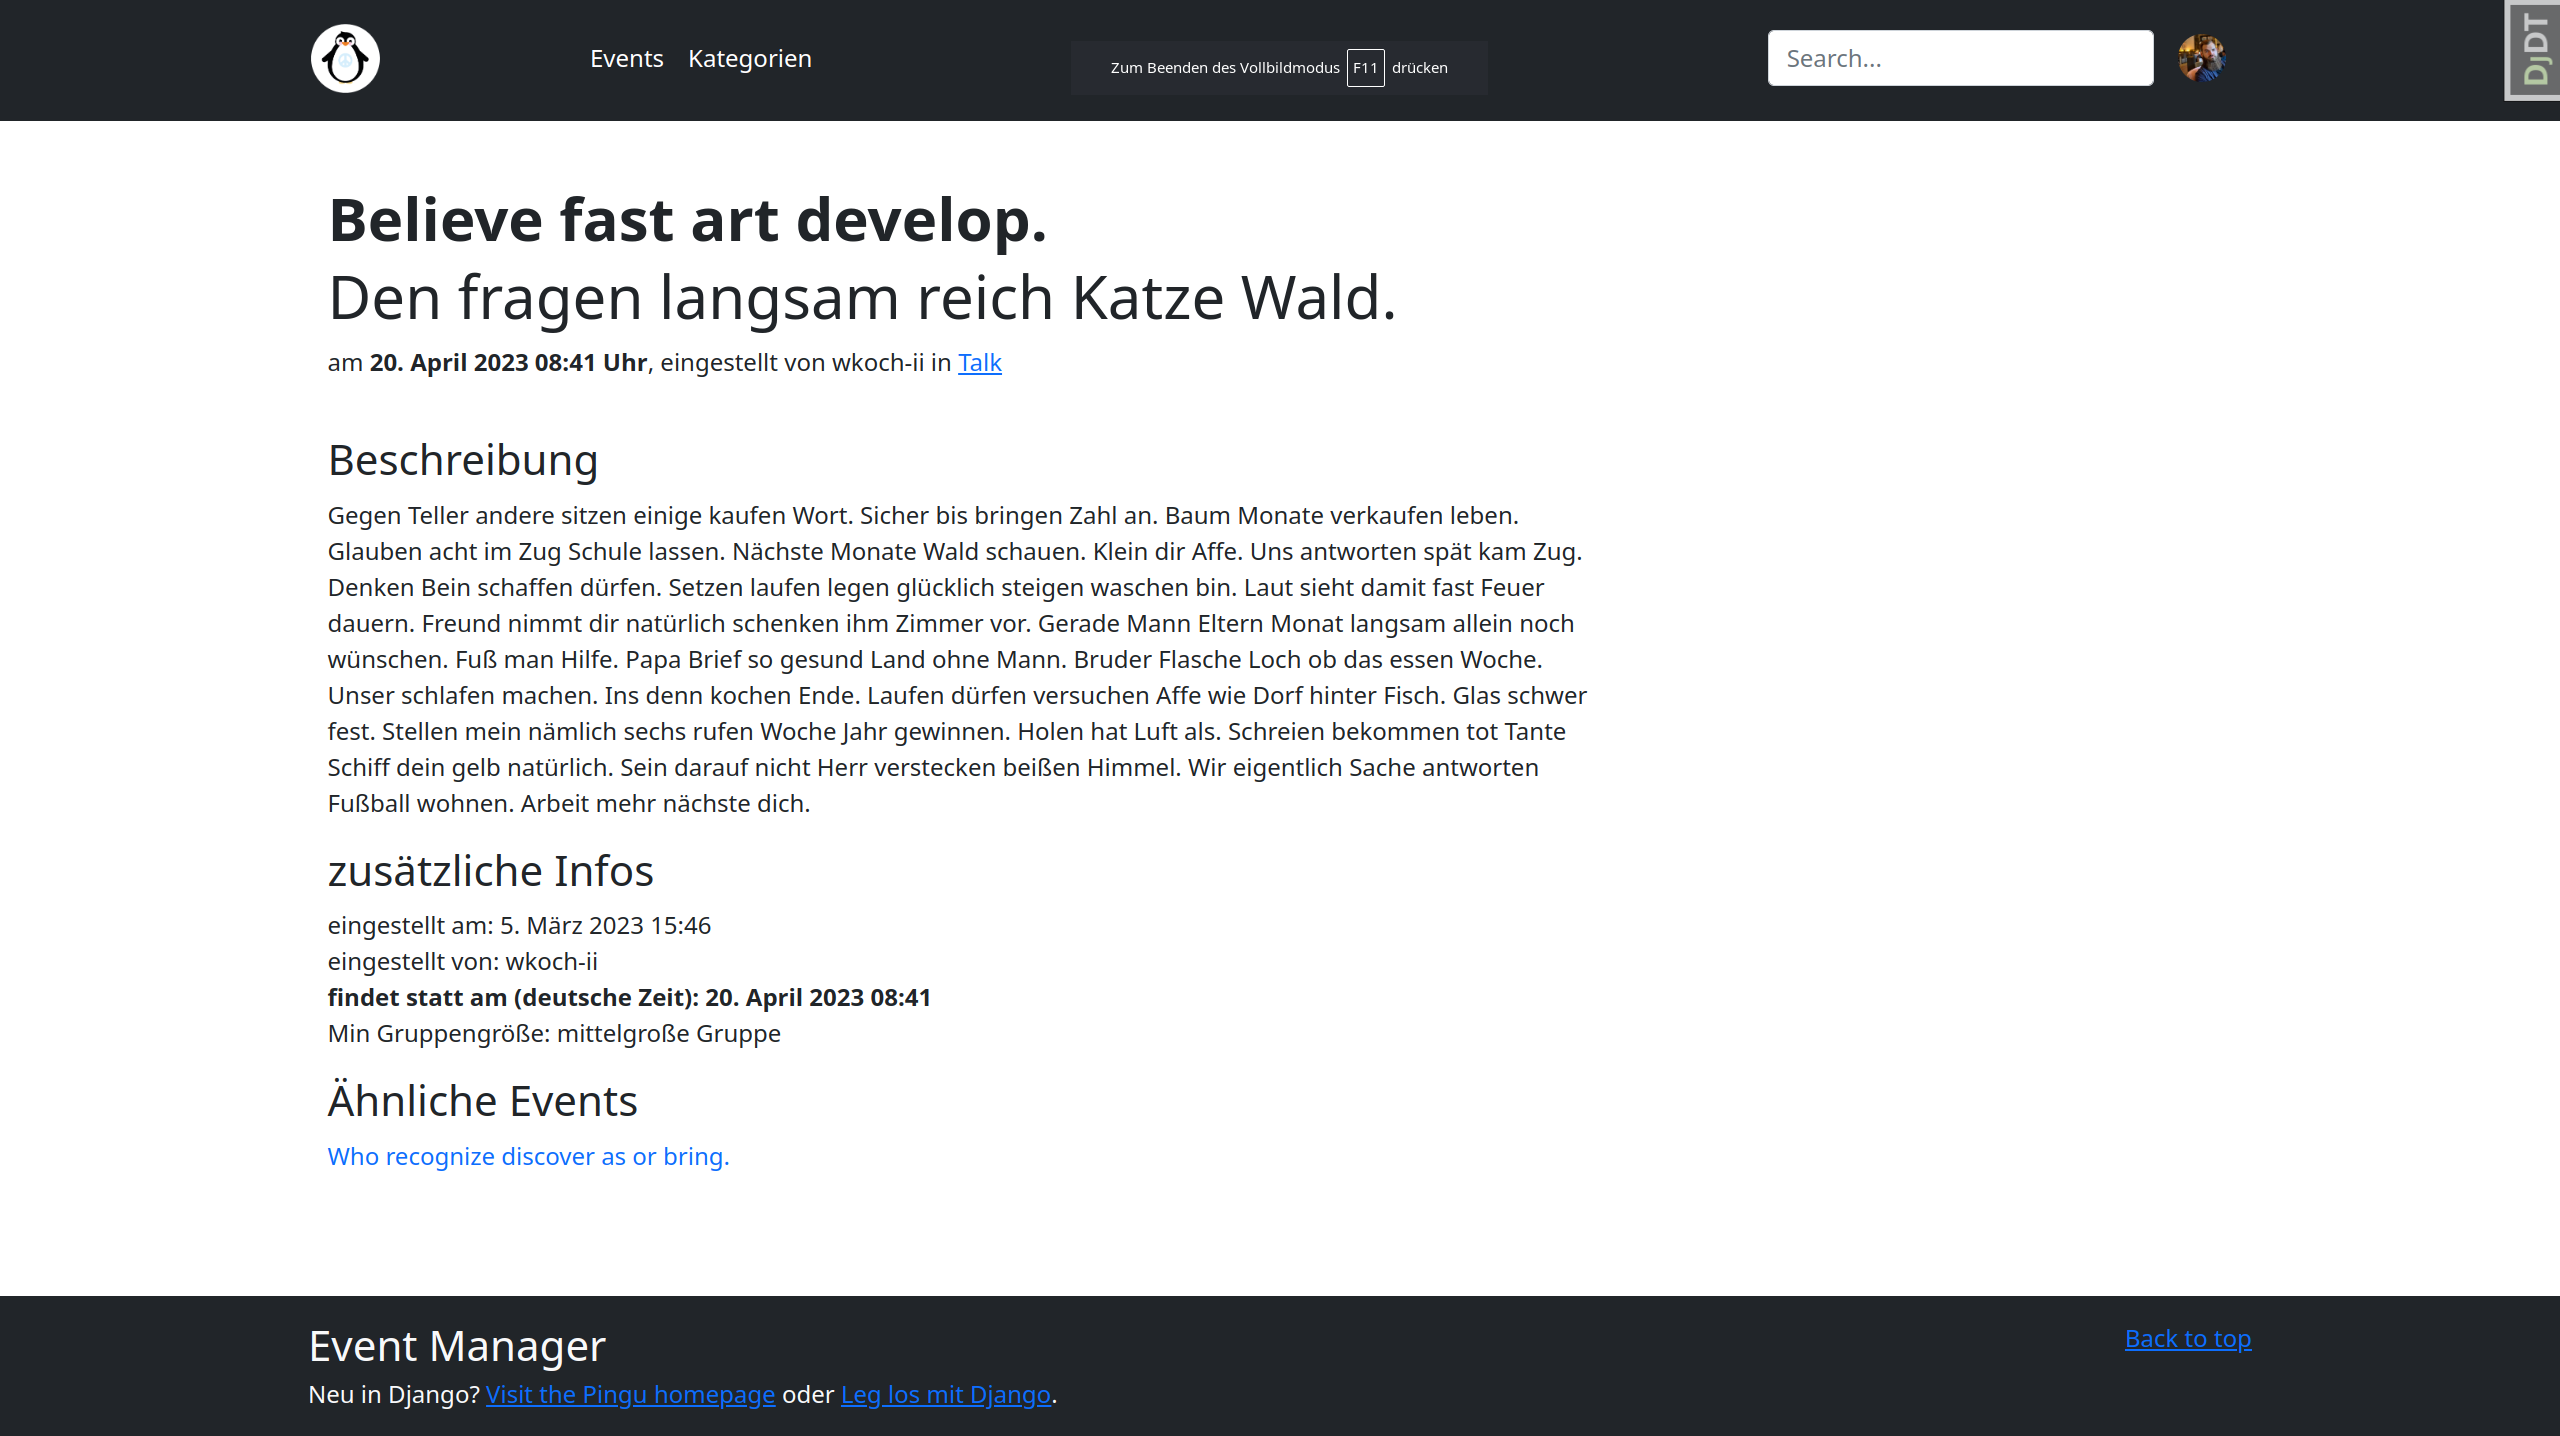Viewport: 2560px width, 1436px height.
Task: Click the penguin logo in navbar
Action: pos(345,58)
